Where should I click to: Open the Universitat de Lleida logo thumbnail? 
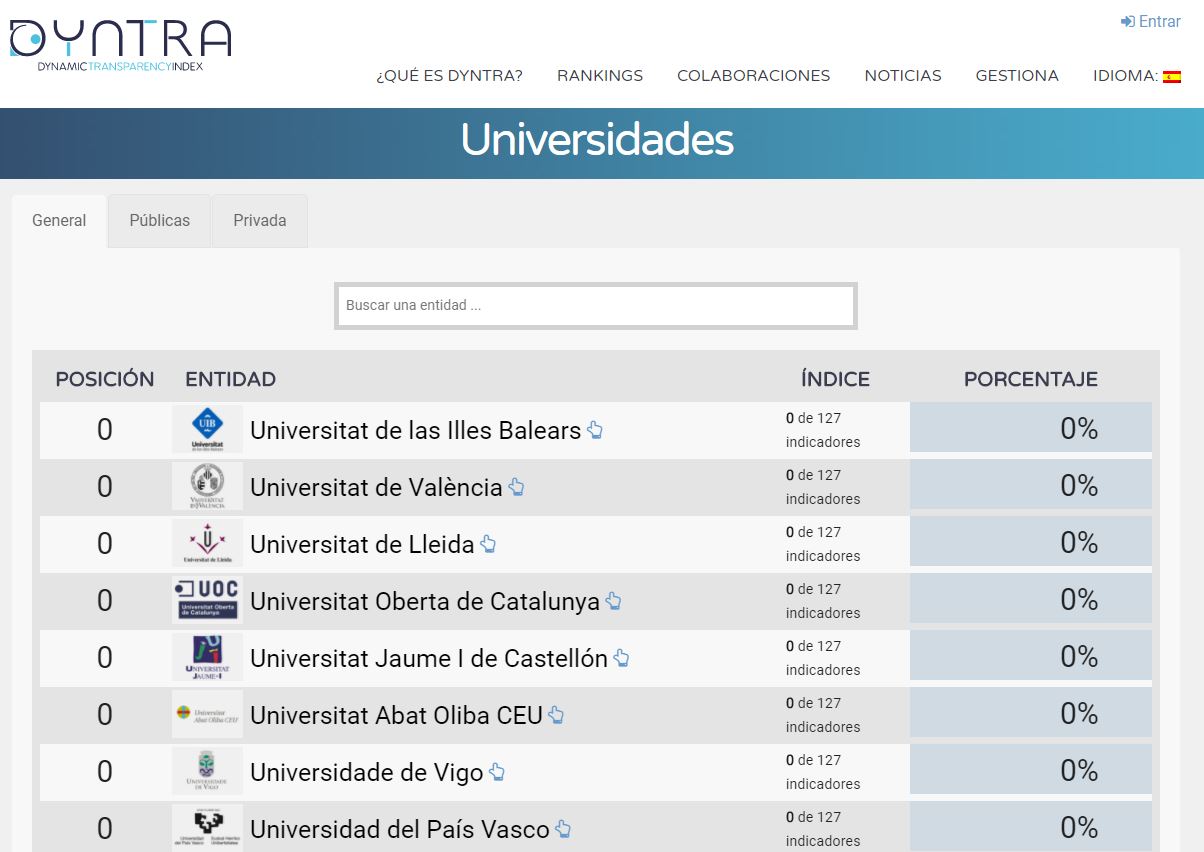(207, 544)
